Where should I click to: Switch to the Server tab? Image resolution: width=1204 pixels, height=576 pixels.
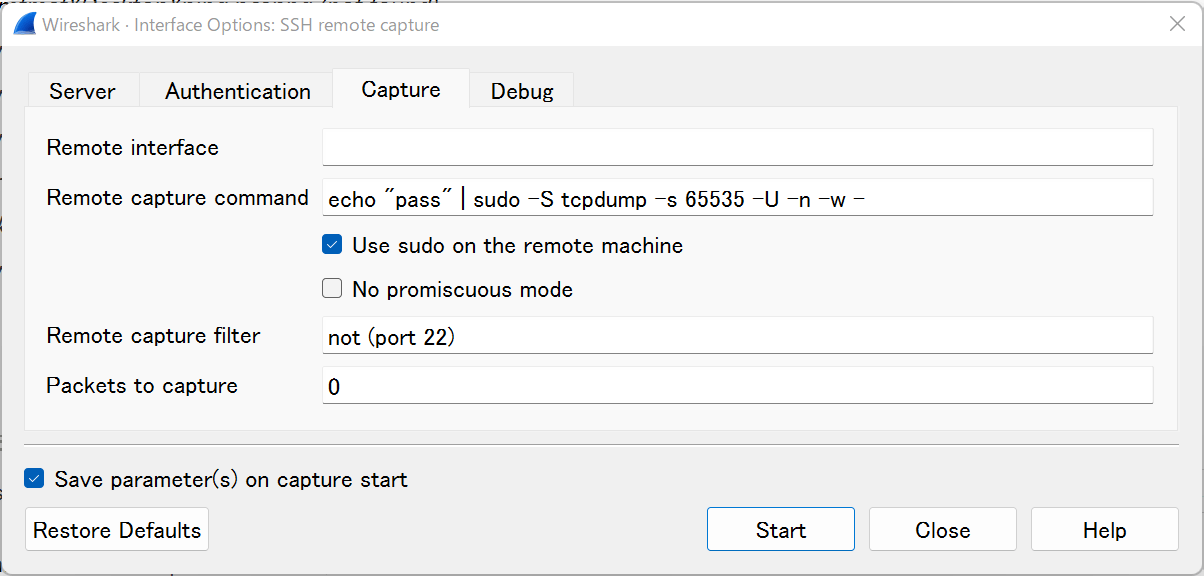[82, 91]
